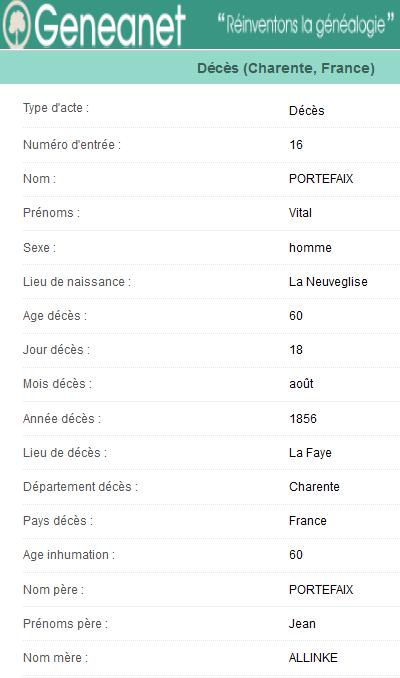The image size is (400, 678).
Task: Click the Age décès value 60
Action: point(296,316)
